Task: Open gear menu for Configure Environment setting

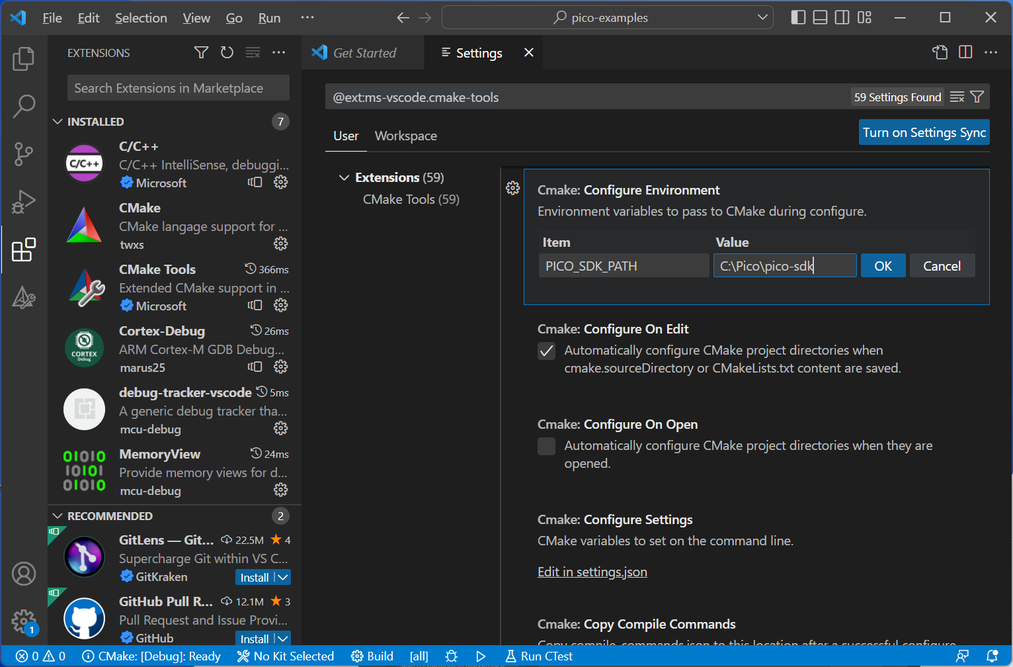Action: [512, 188]
